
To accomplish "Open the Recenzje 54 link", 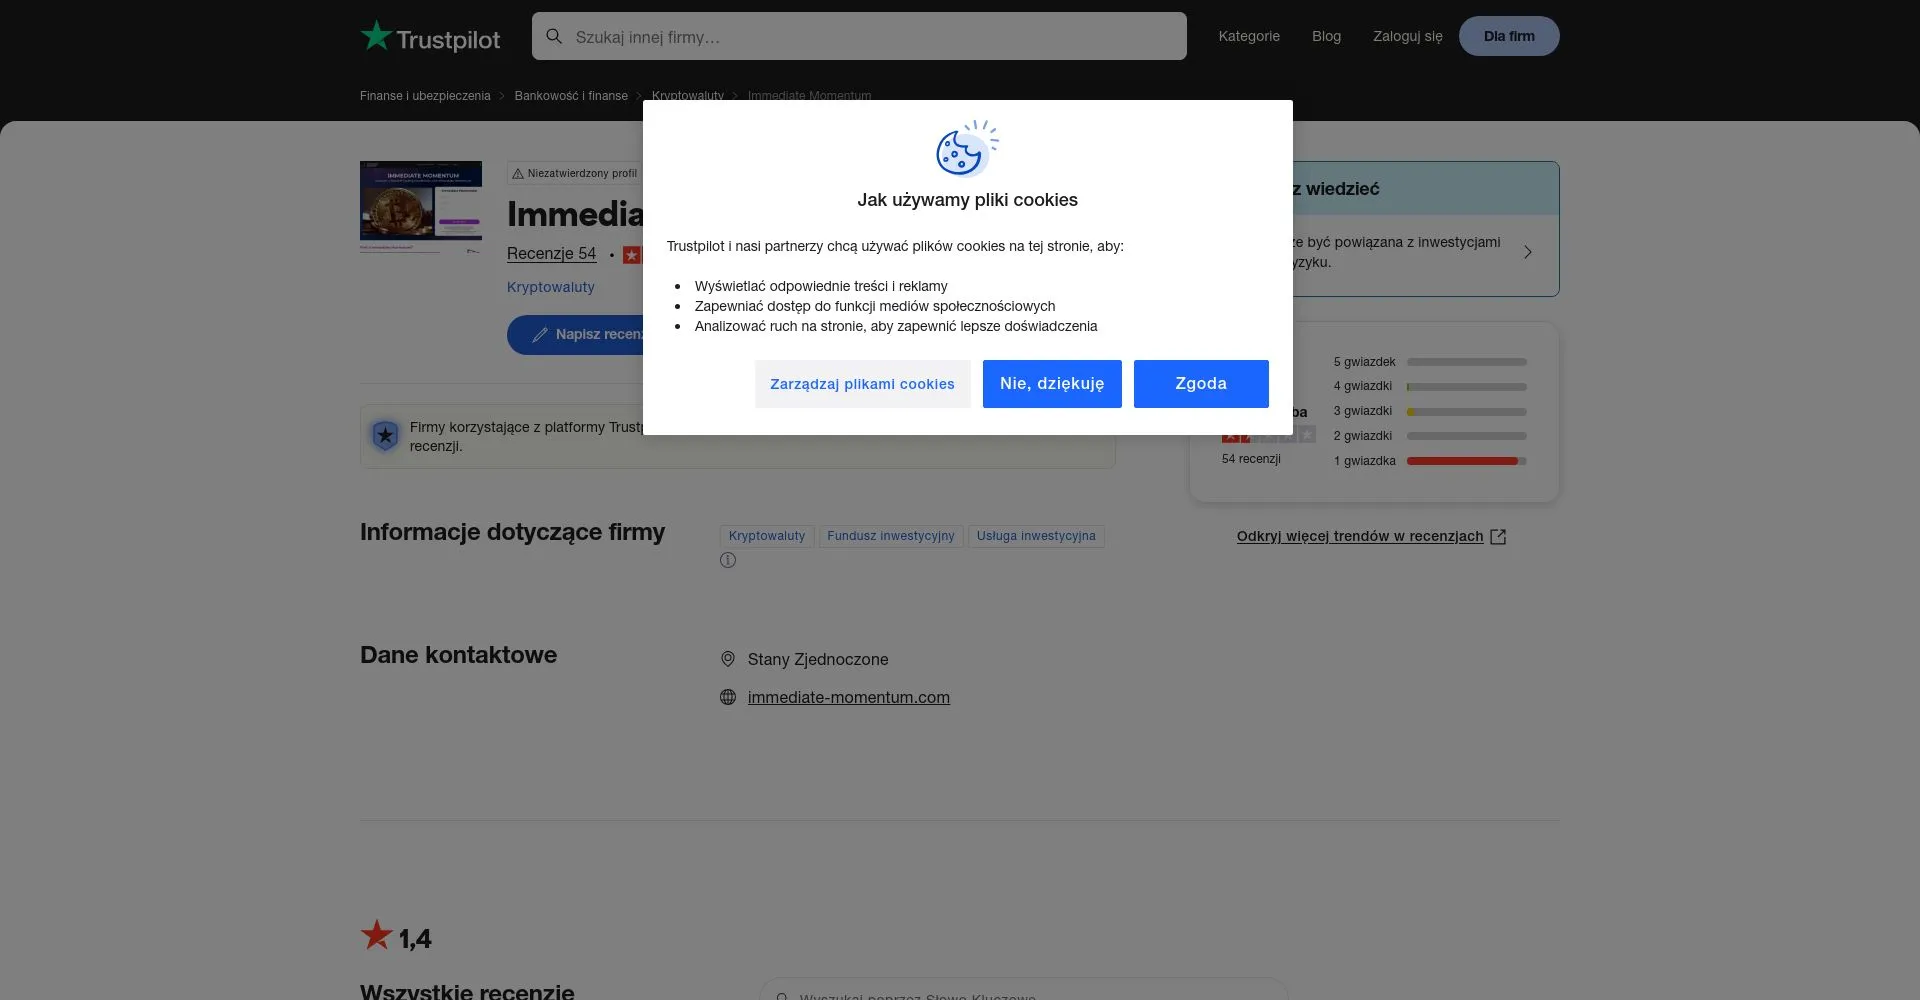I will click(551, 254).
